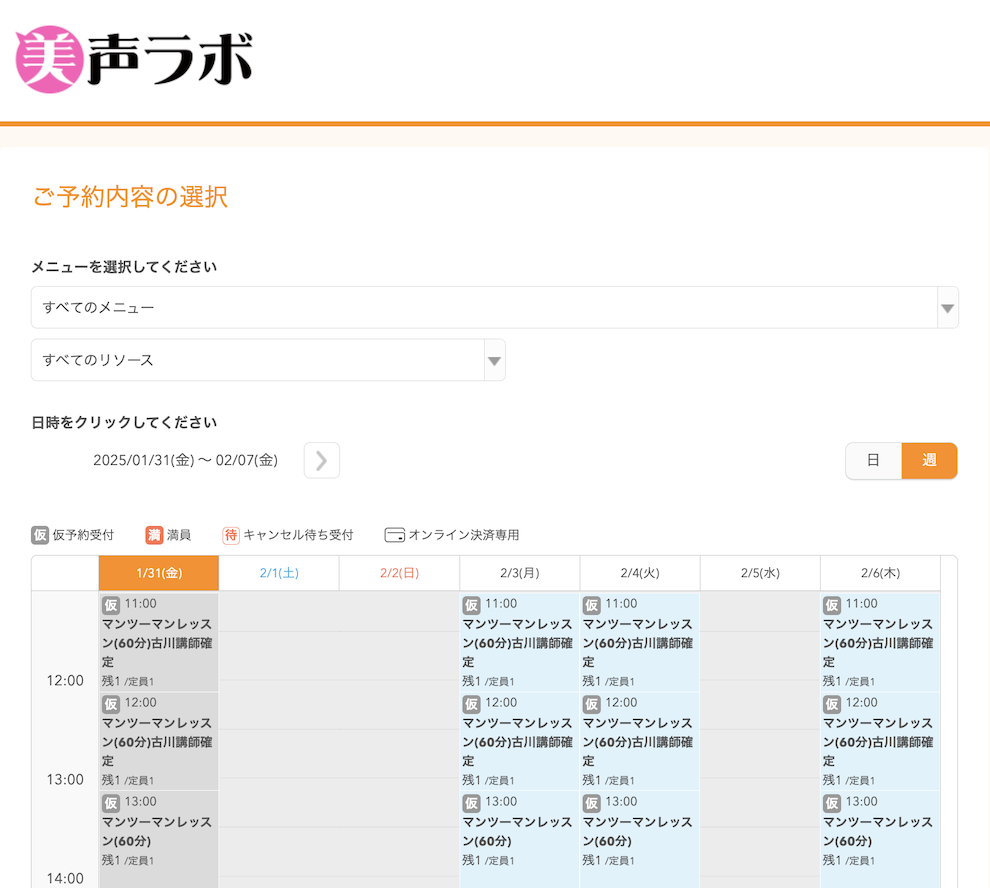Book 2/4 12:00 マンツーマンレッスン slot
The width and height of the screenshot is (990, 888).
639,741
